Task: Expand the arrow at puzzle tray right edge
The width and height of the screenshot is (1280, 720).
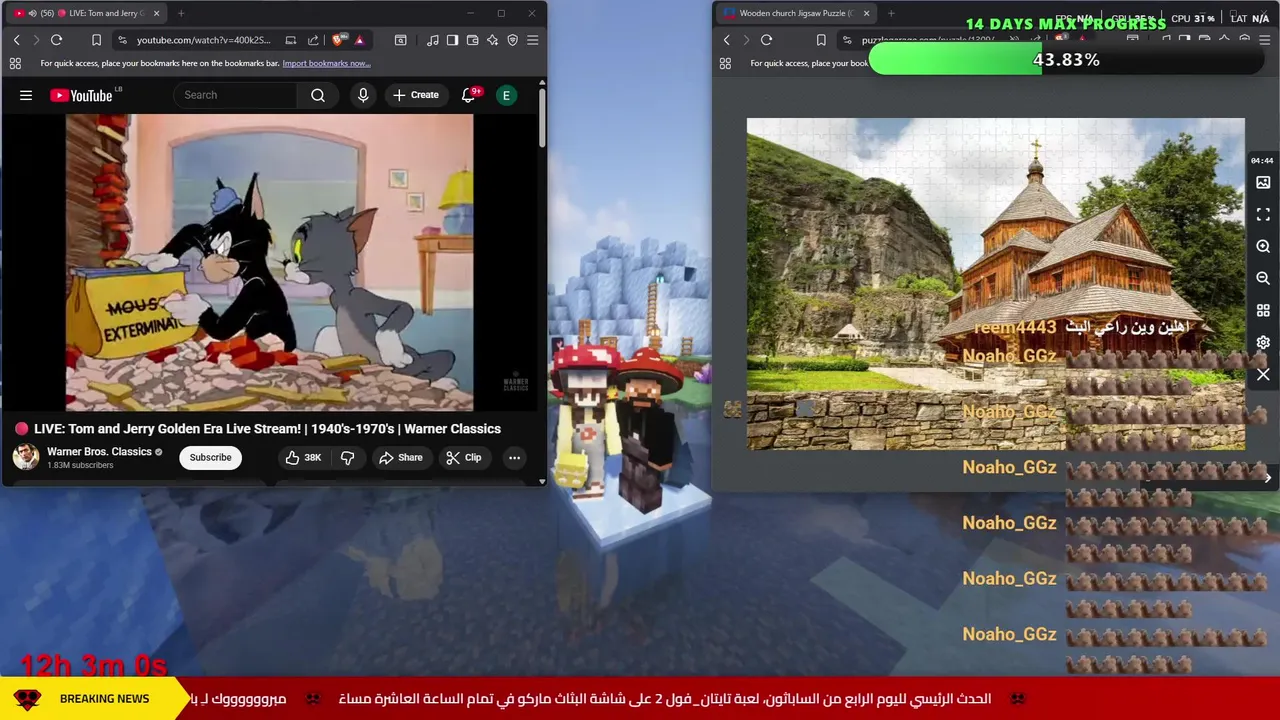Action: (x=1267, y=478)
